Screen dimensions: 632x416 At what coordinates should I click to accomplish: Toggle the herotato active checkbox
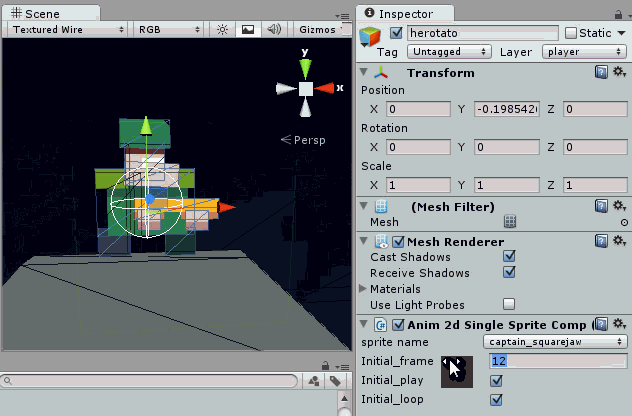pos(396,33)
